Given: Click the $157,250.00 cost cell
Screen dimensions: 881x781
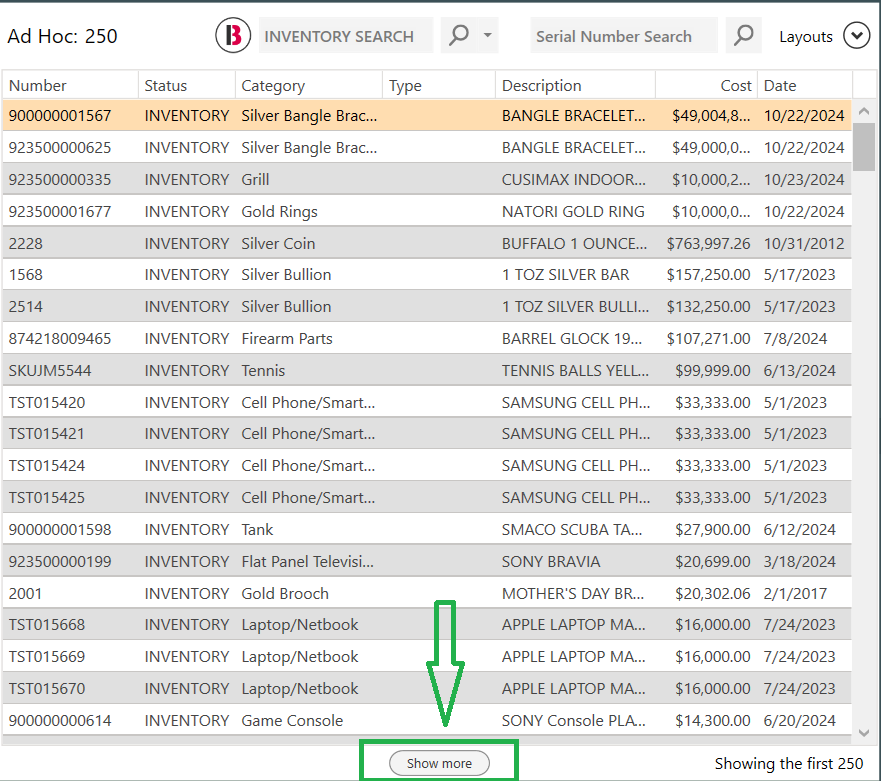Looking at the screenshot, I should click(x=708, y=274).
